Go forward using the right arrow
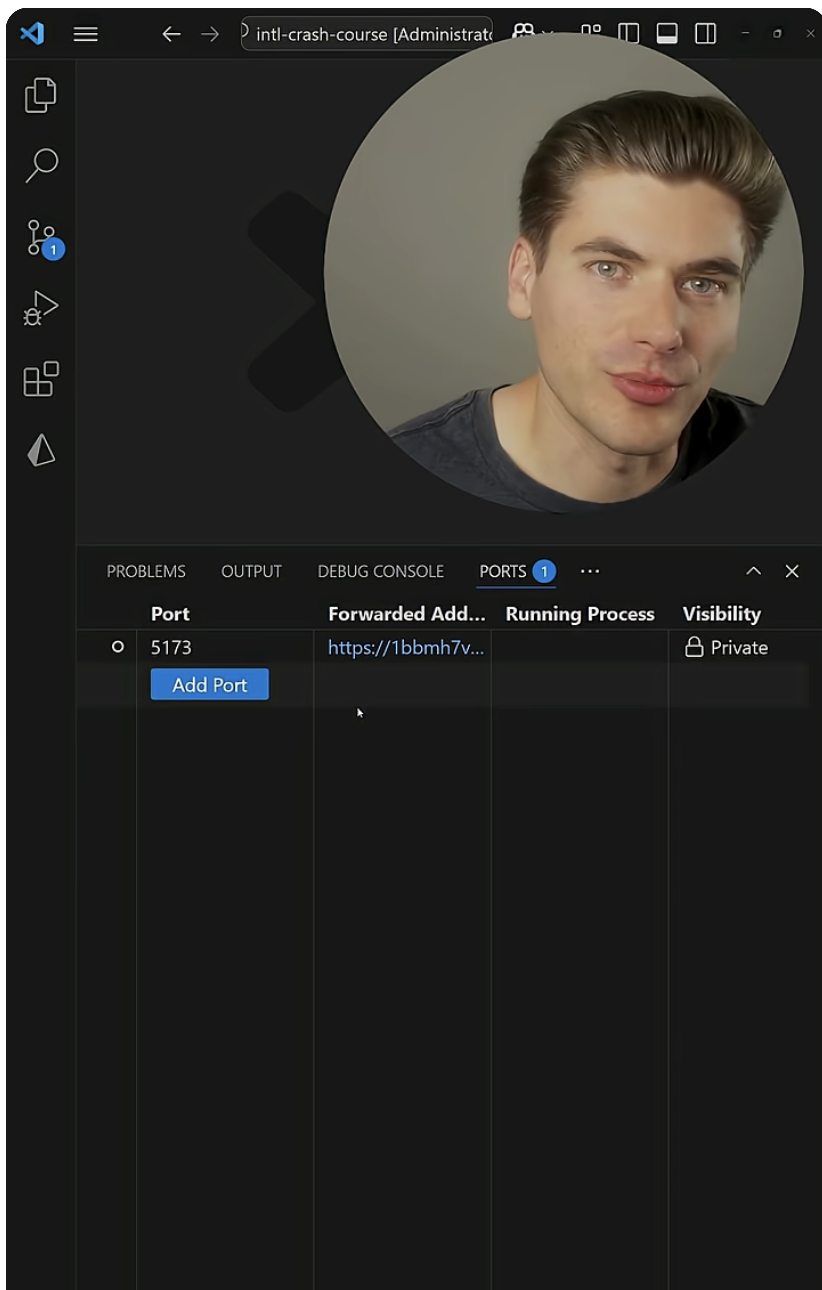 click(x=209, y=34)
